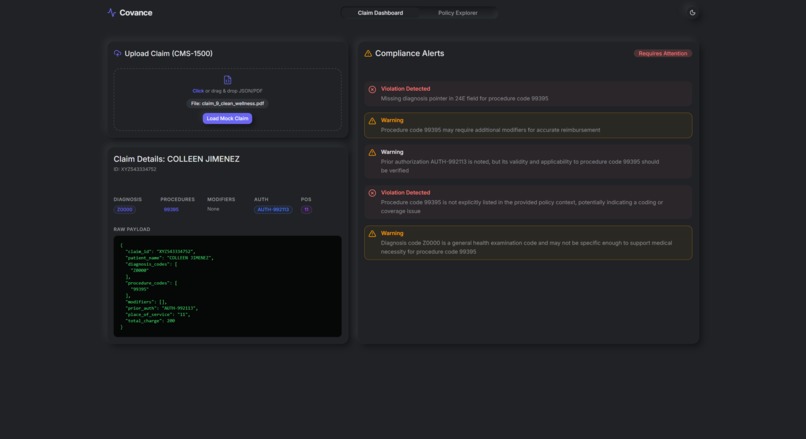The height and width of the screenshot is (439, 806).
Task: Click the Requires Attention status badge
Action: (x=663, y=53)
